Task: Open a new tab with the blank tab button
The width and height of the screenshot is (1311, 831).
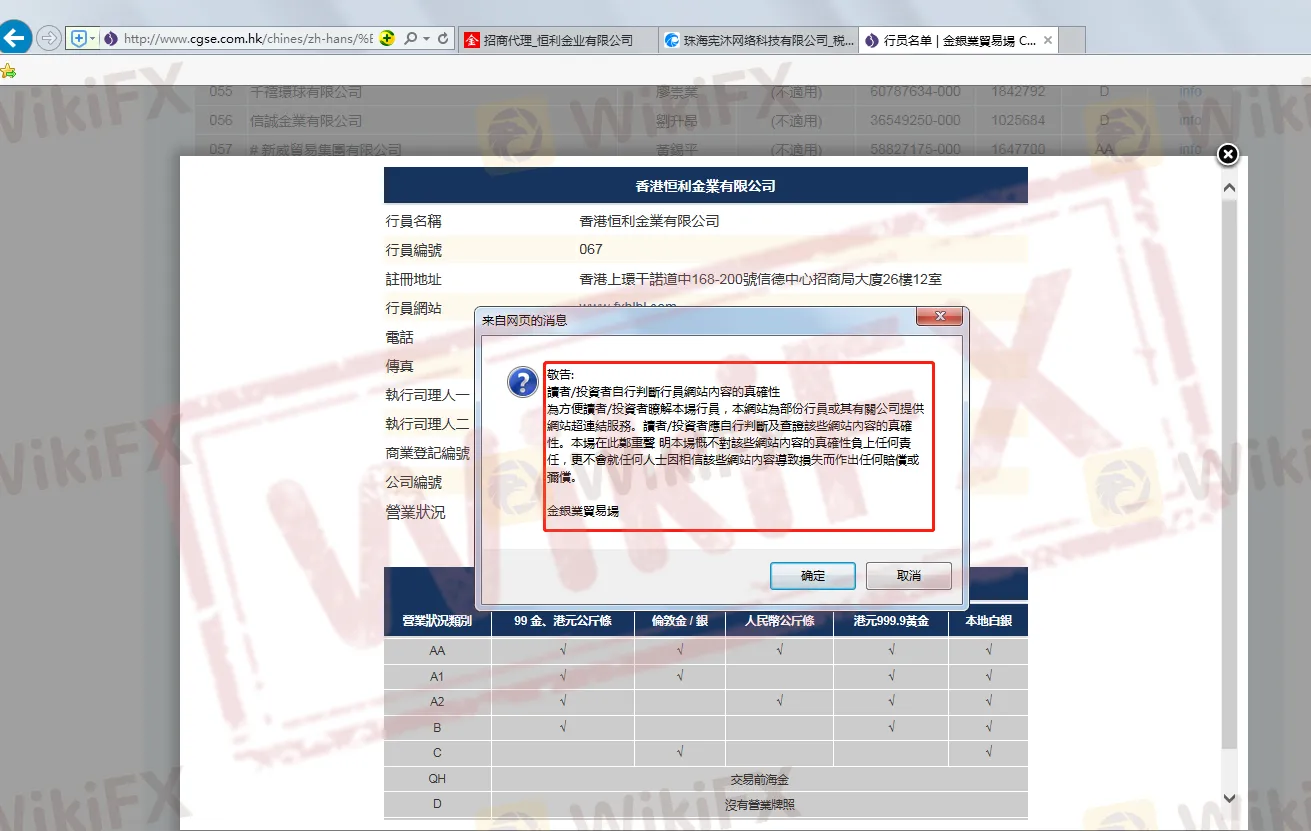Action: 1072,40
